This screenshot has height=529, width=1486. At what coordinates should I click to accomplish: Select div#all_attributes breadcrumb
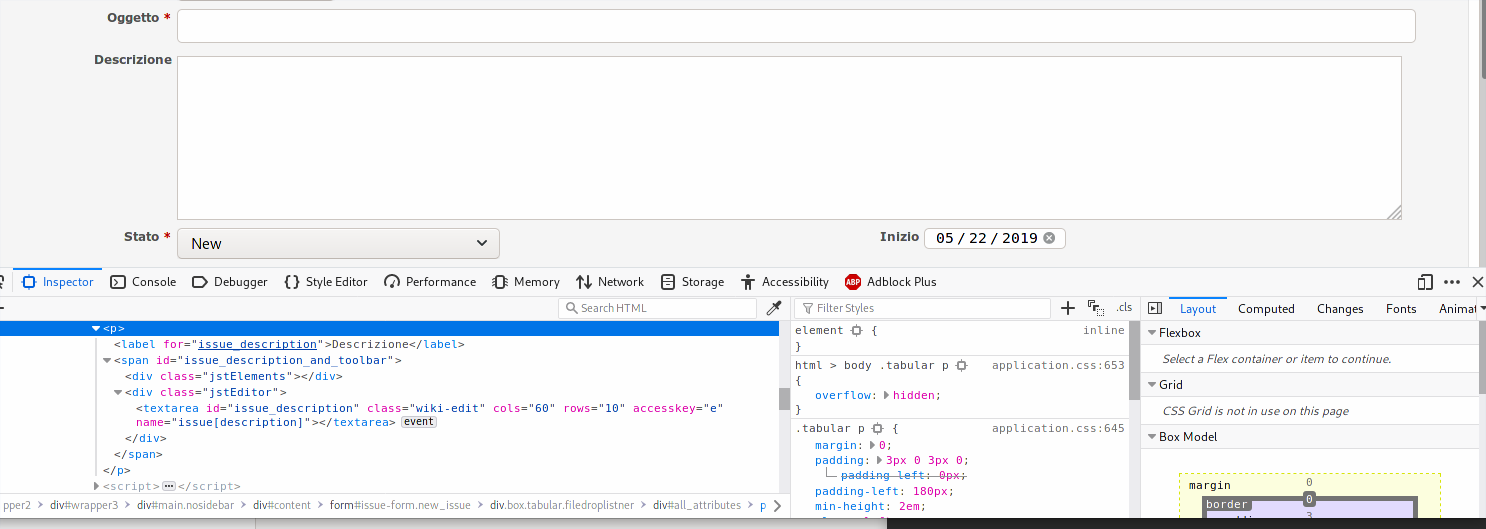tap(697, 506)
